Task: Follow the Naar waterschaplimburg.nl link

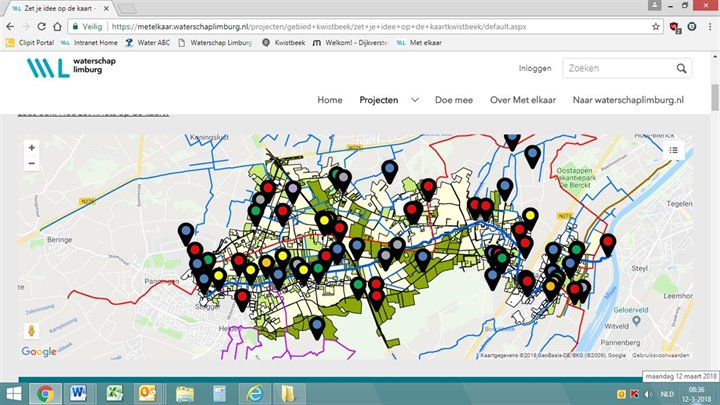Action: (628, 101)
